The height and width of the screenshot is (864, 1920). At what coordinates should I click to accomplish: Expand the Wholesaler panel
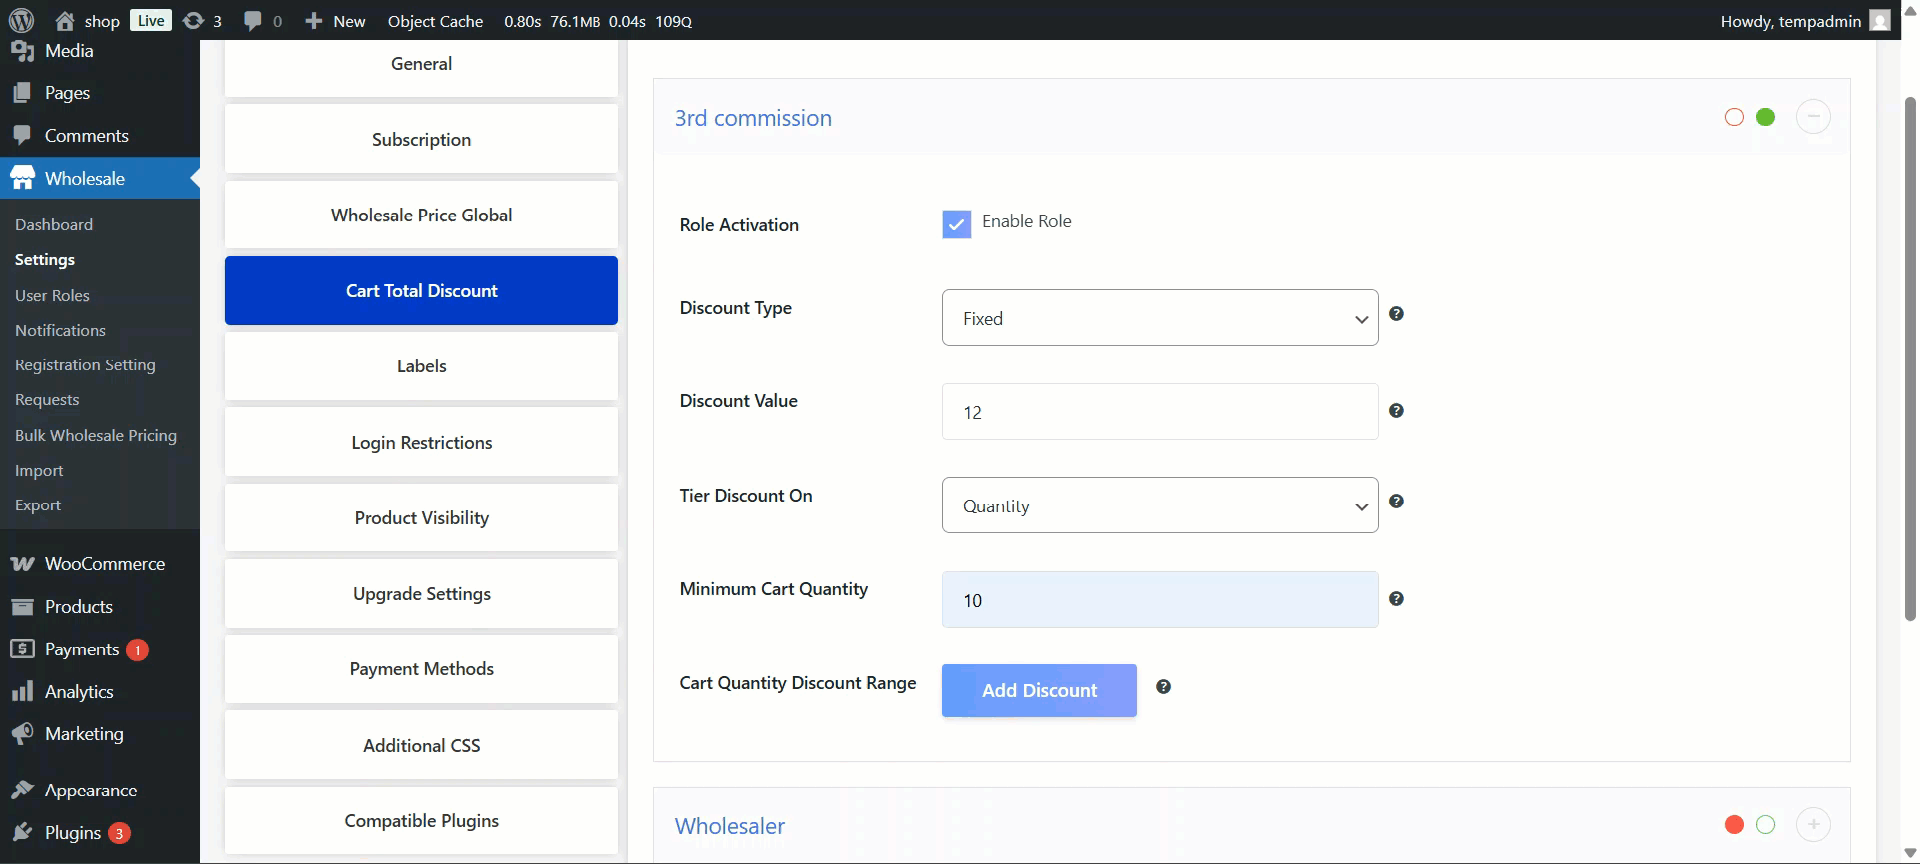[1814, 825]
